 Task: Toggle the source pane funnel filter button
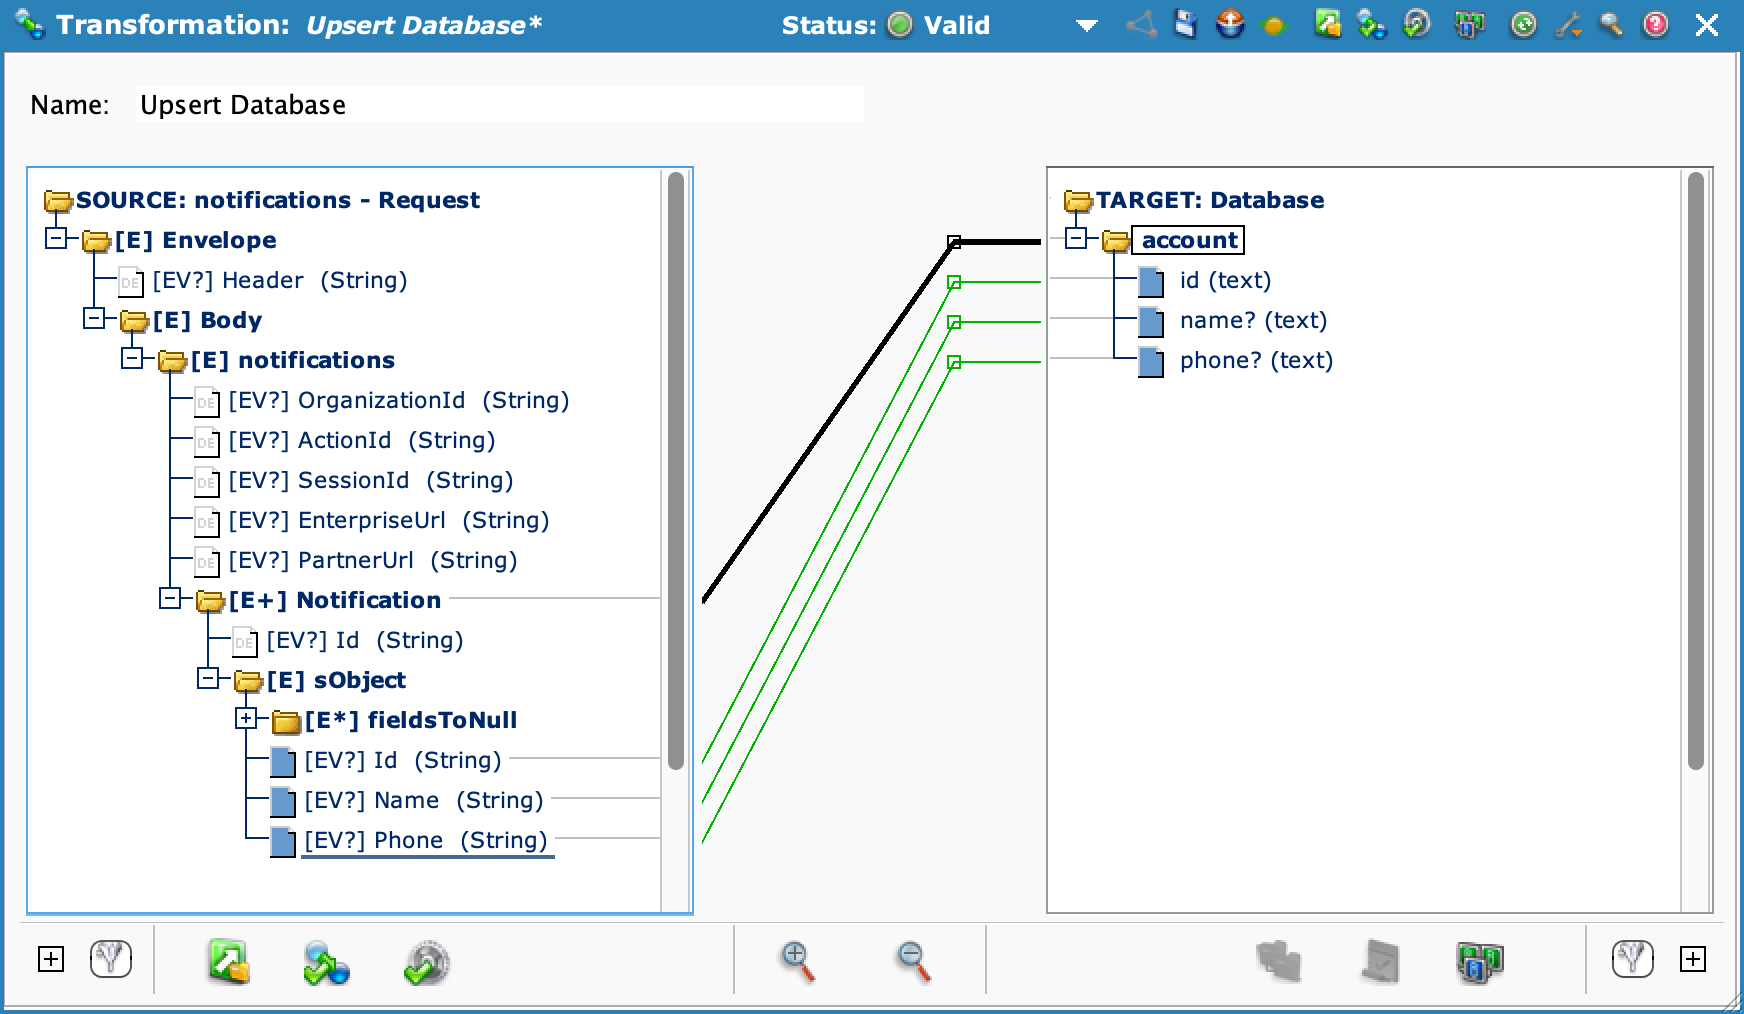coord(111,959)
